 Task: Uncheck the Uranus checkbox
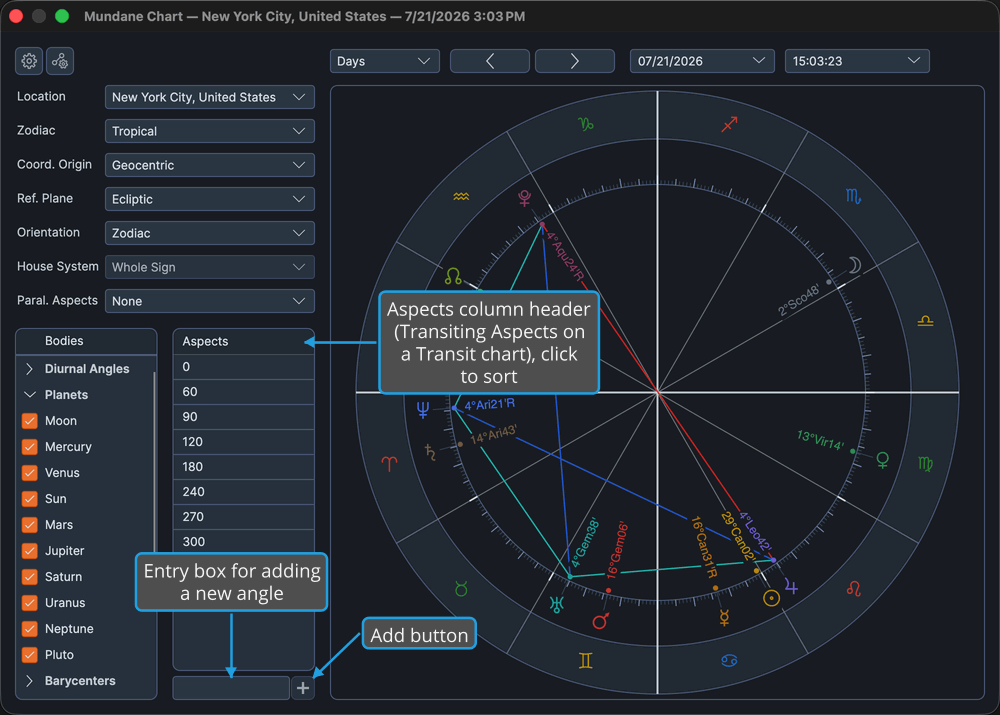click(29, 603)
